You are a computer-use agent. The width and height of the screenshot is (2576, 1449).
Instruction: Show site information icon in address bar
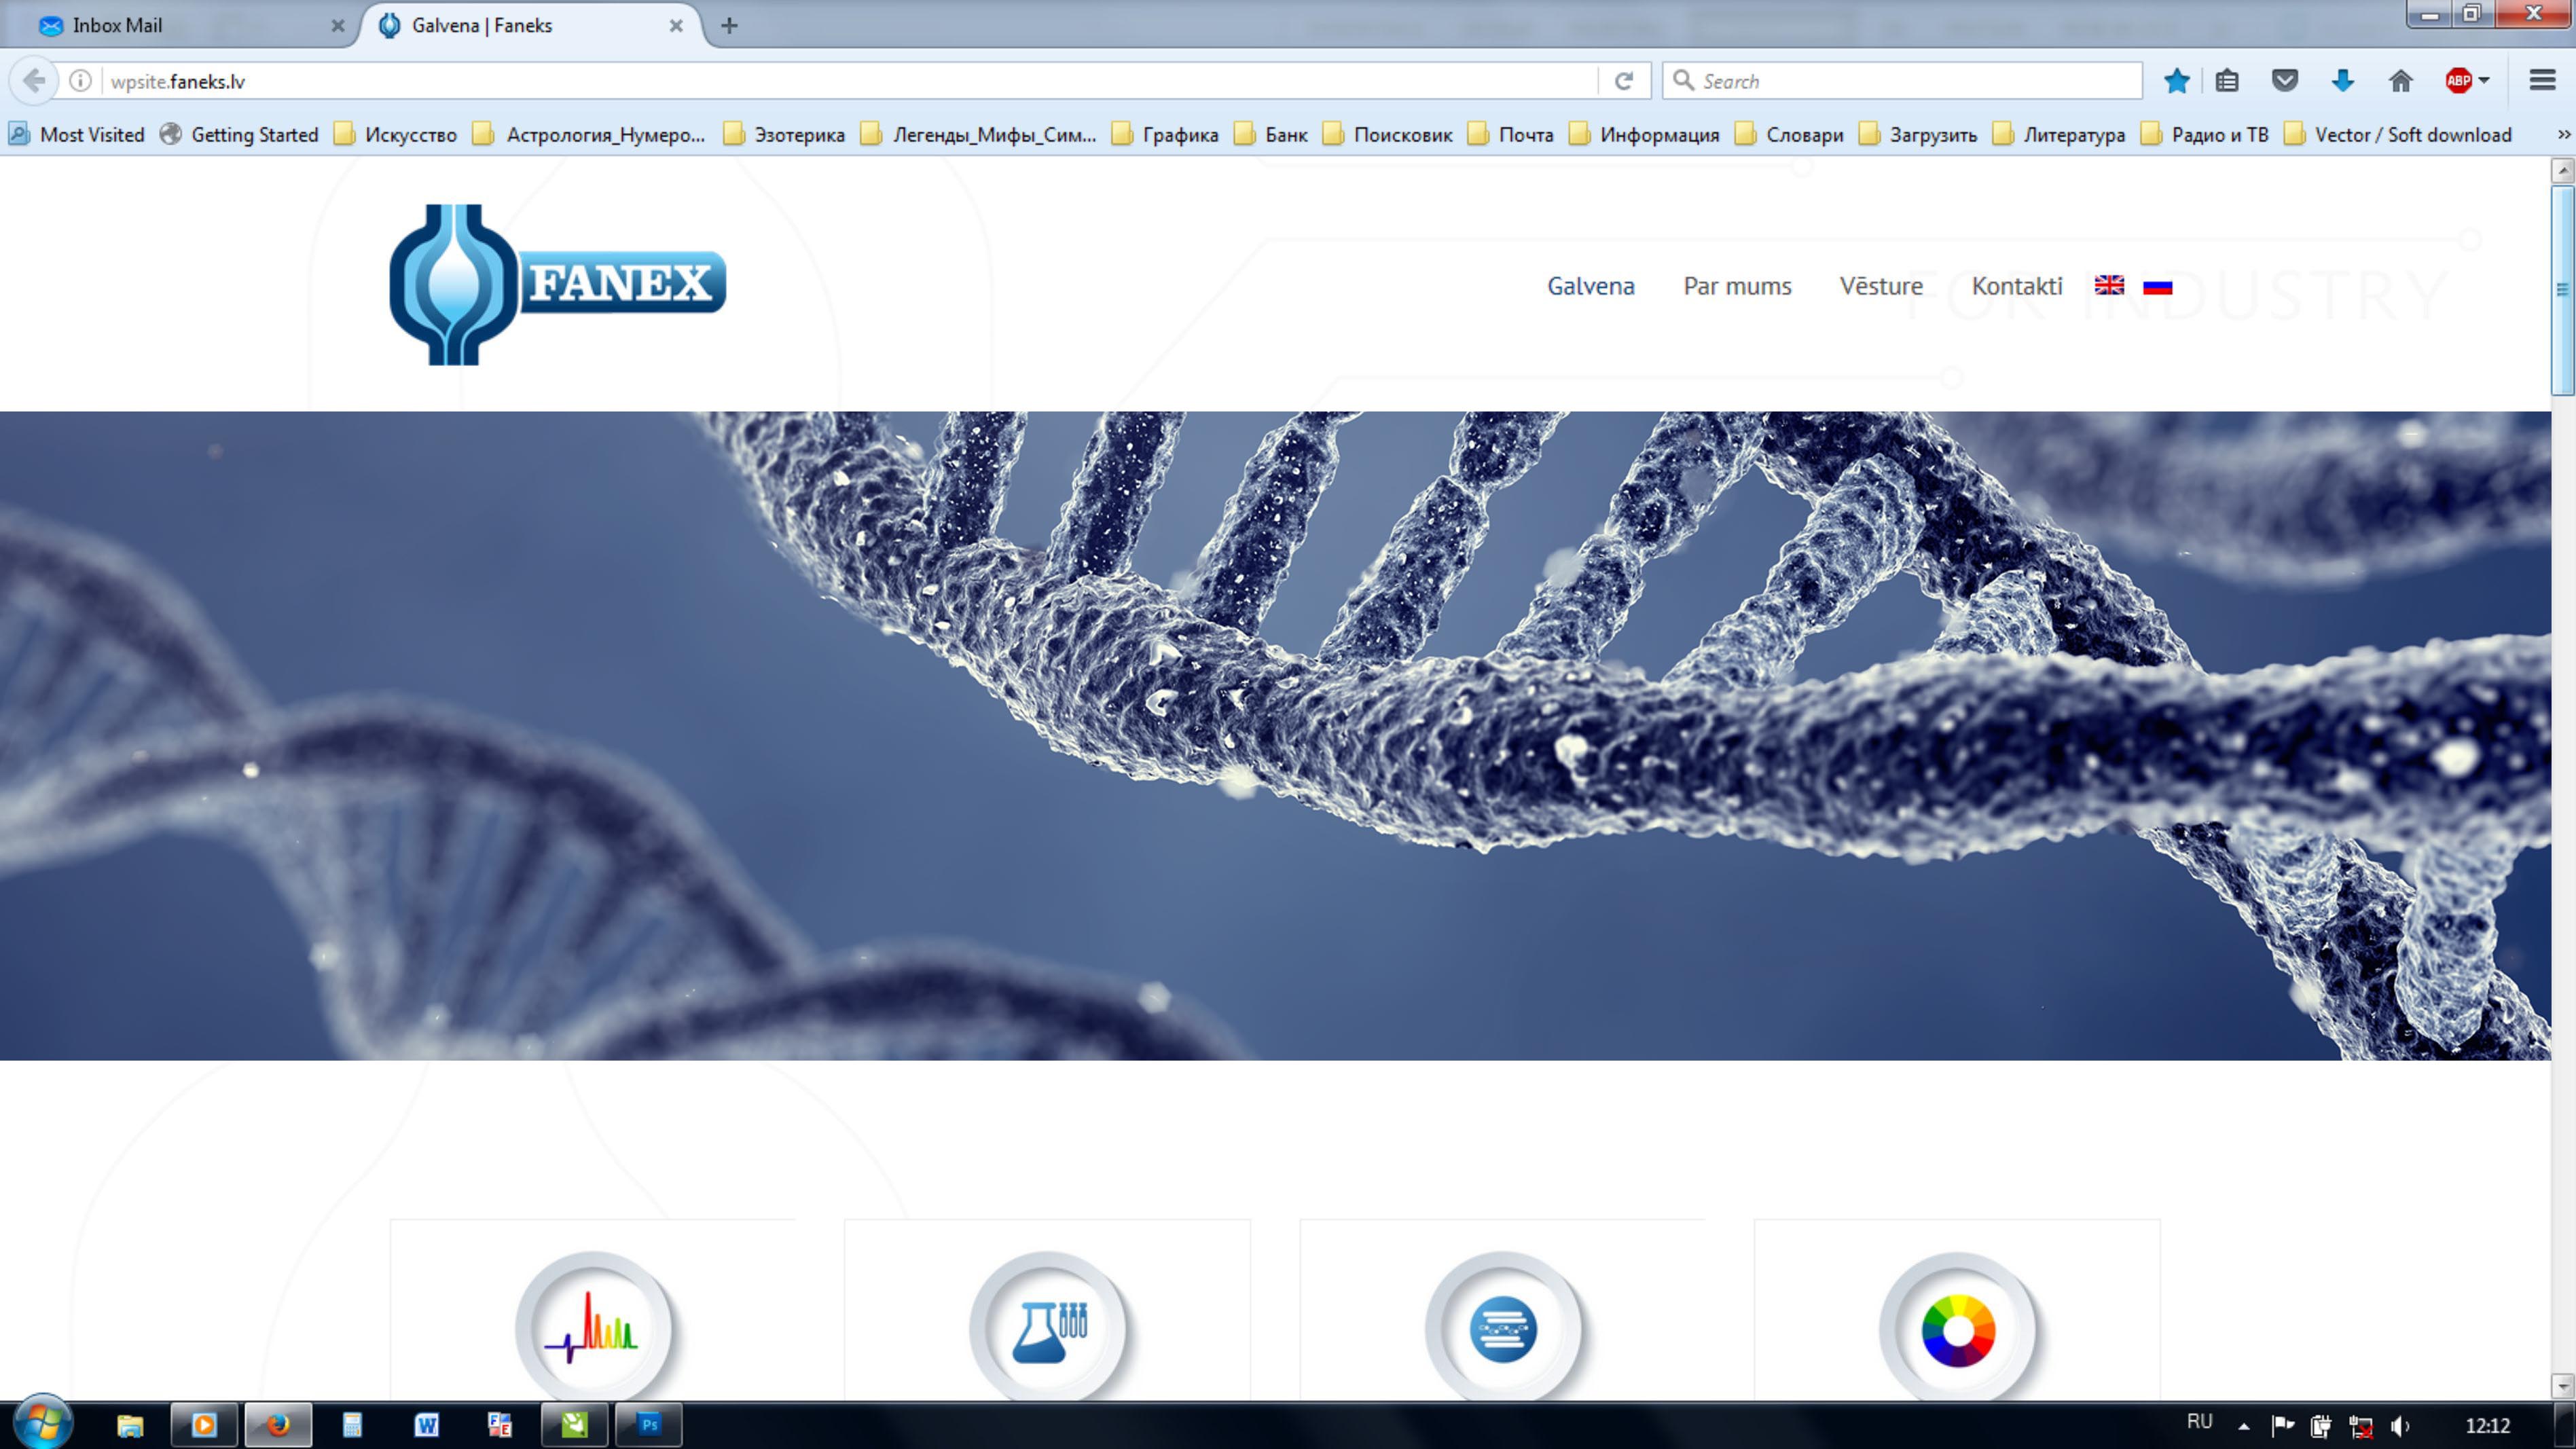tap(80, 81)
